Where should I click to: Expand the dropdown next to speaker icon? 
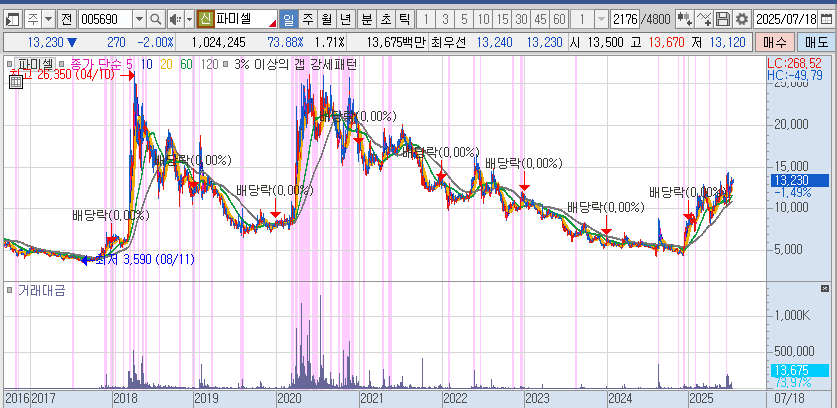click(189, 19)
